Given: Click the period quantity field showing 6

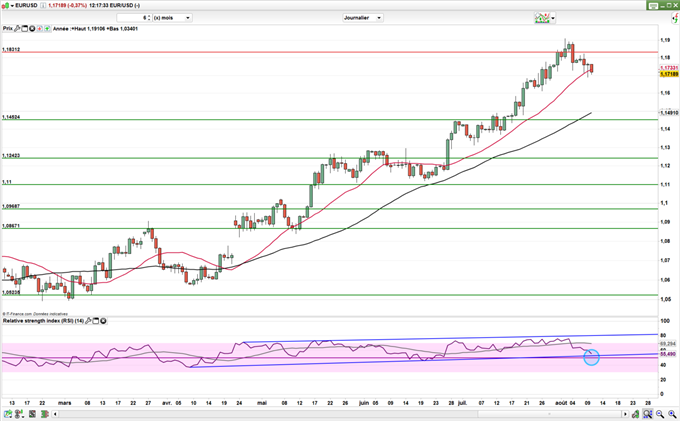Looking at the screenshot, I should point(132,18).
